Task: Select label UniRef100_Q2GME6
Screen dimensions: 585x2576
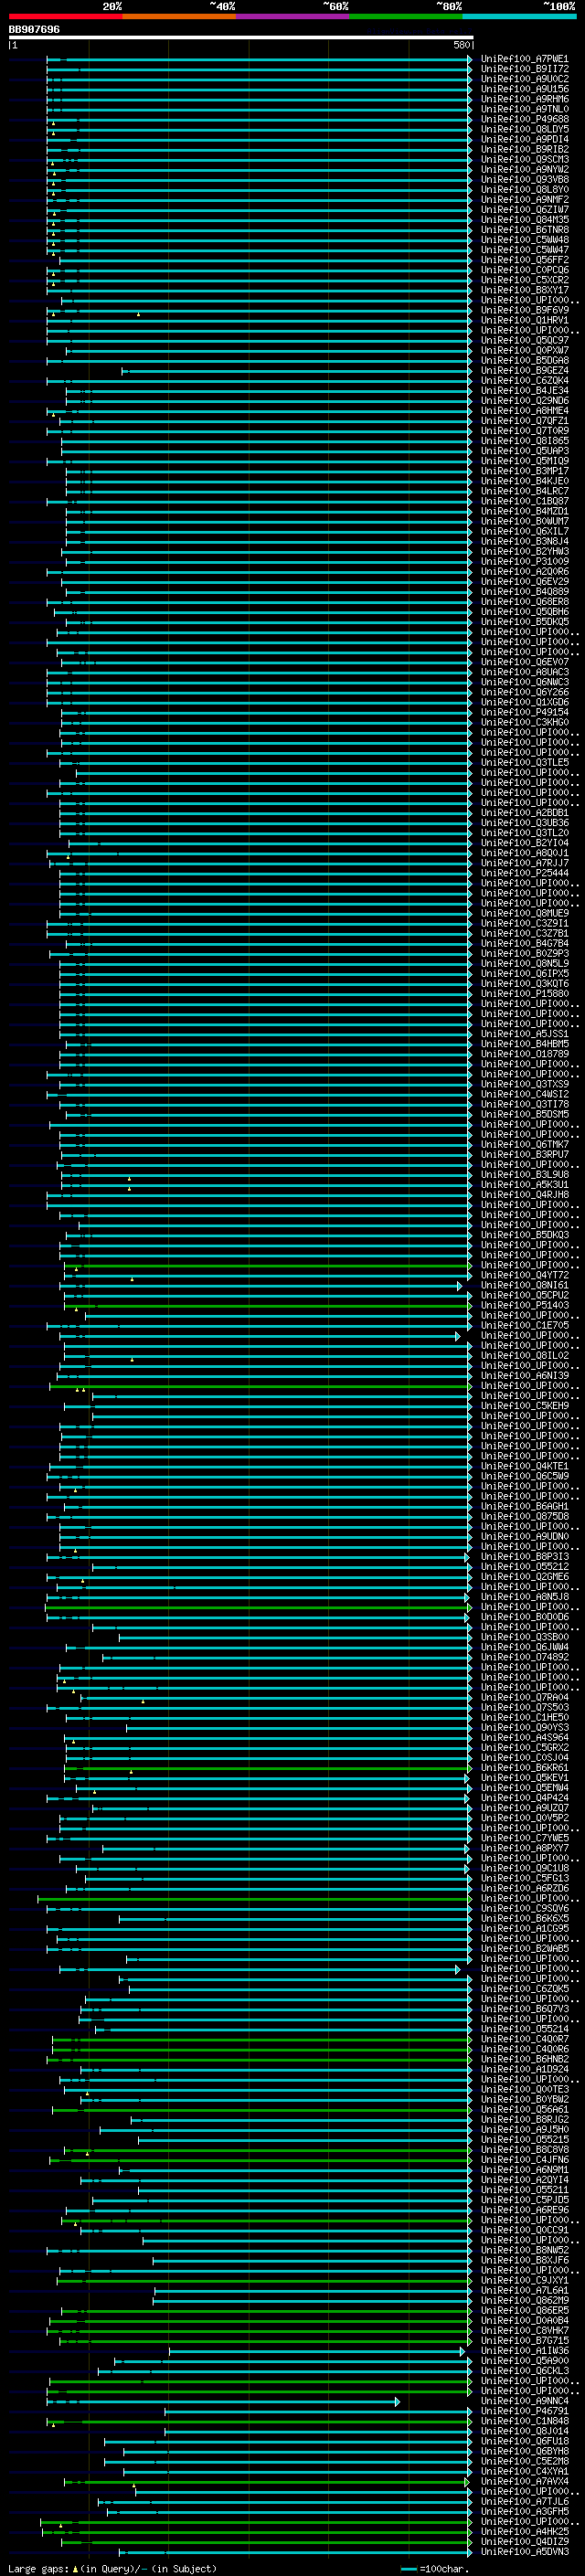Action: pyautogui.click(x=524, y=1577)
